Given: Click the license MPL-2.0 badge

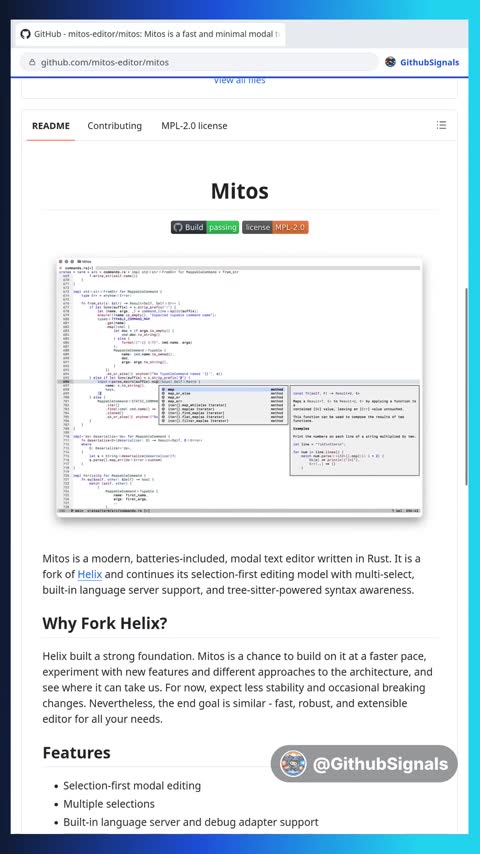Looking at the screenshot, I should (275, 227).
